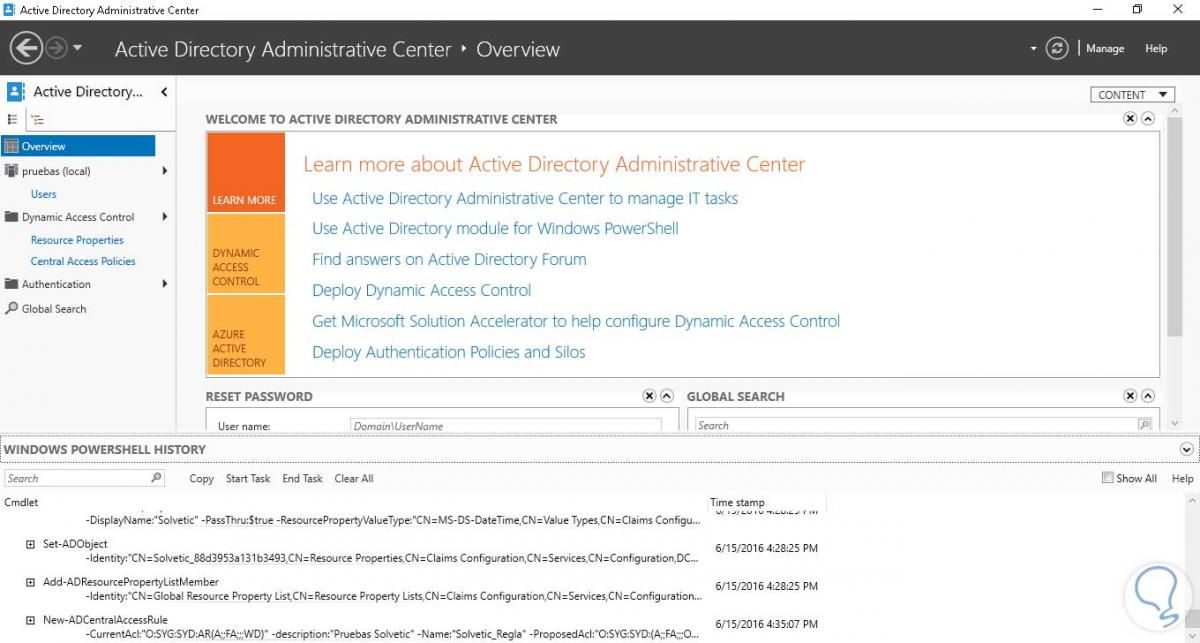1200x643 pixels.
Task: Select the Set-ADObject cmdlet row text
Action: point(75,544)
